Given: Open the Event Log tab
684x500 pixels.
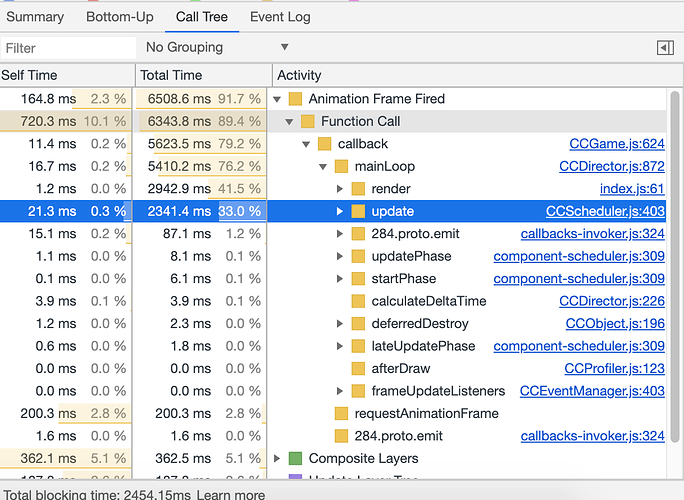Looking at the screenshot, I should [280, 17].
